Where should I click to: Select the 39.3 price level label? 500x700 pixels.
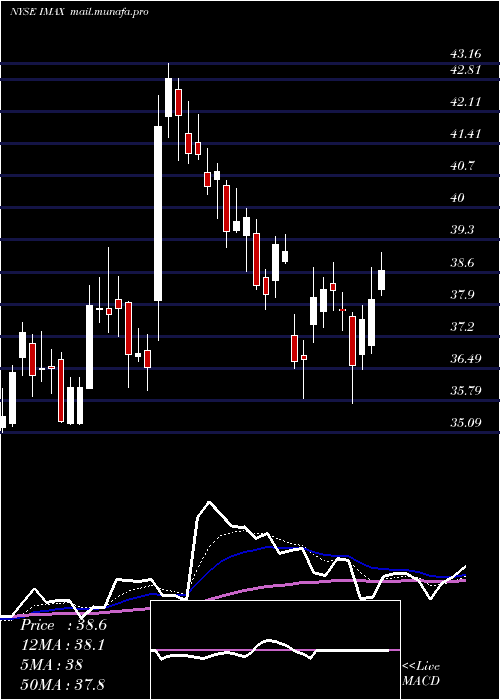point(462,230)
